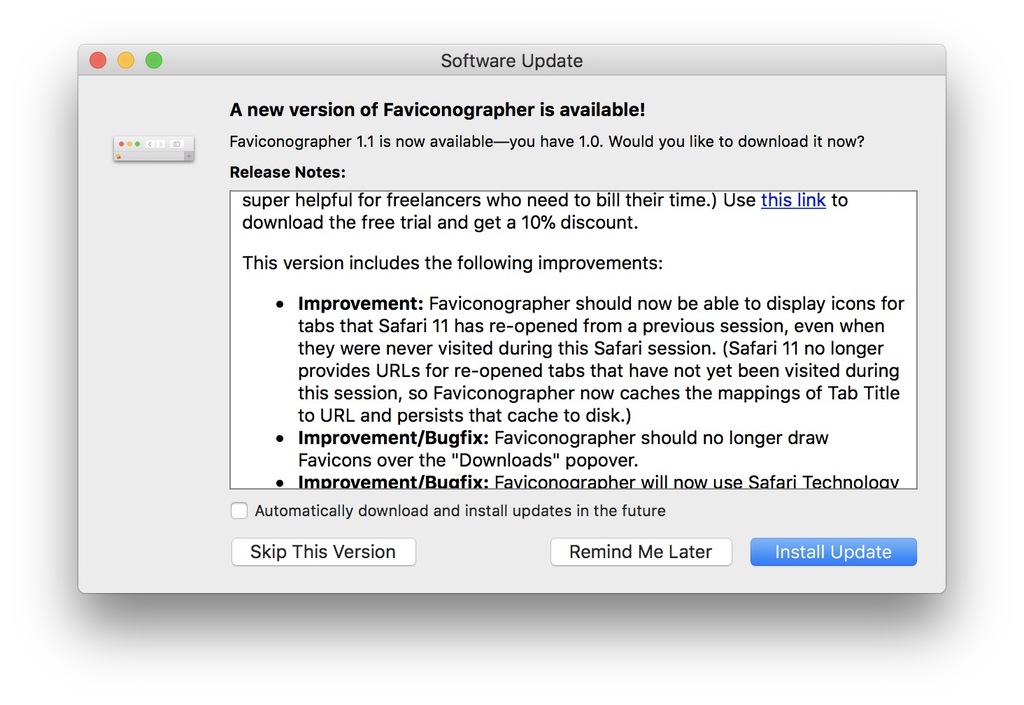The image size is (1024, 705).
Task: Click the "Software Update" title bar
Action: pos(511,61)
